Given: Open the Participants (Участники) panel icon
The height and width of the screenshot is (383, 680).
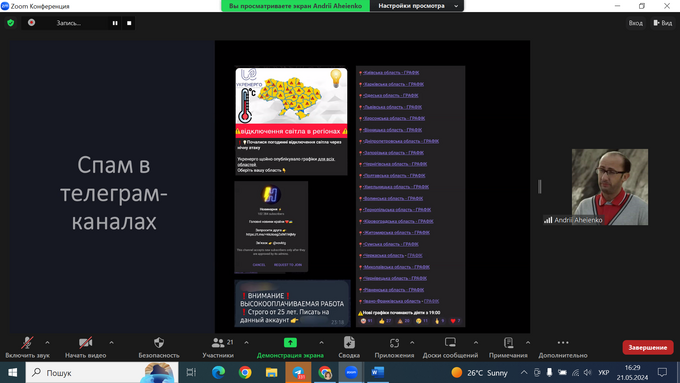Looking at the screenshot, I should (218, 343).
